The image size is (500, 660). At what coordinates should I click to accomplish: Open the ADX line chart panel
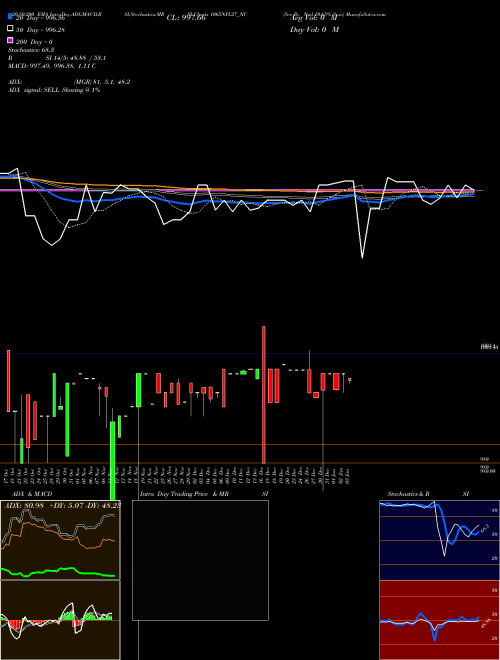tap(60, 540)
